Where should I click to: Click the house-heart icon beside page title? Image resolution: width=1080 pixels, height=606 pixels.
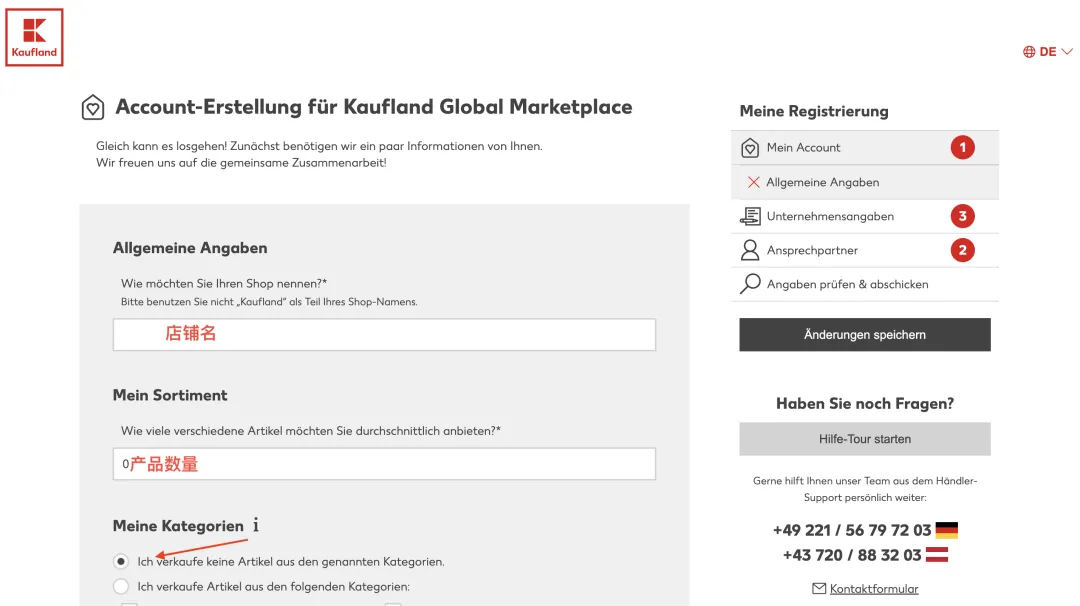pos(93,107)
